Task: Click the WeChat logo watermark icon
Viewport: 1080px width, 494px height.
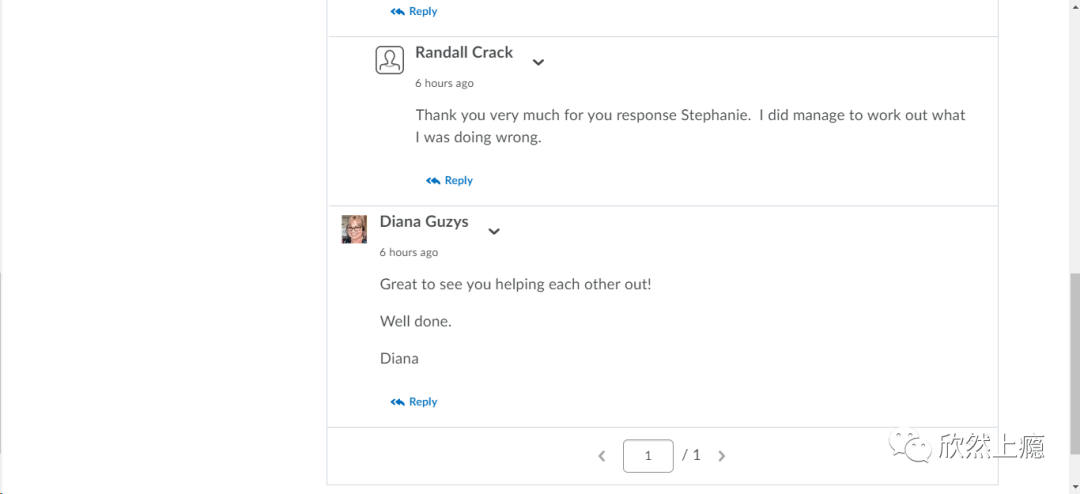Action: pos(909,448)
